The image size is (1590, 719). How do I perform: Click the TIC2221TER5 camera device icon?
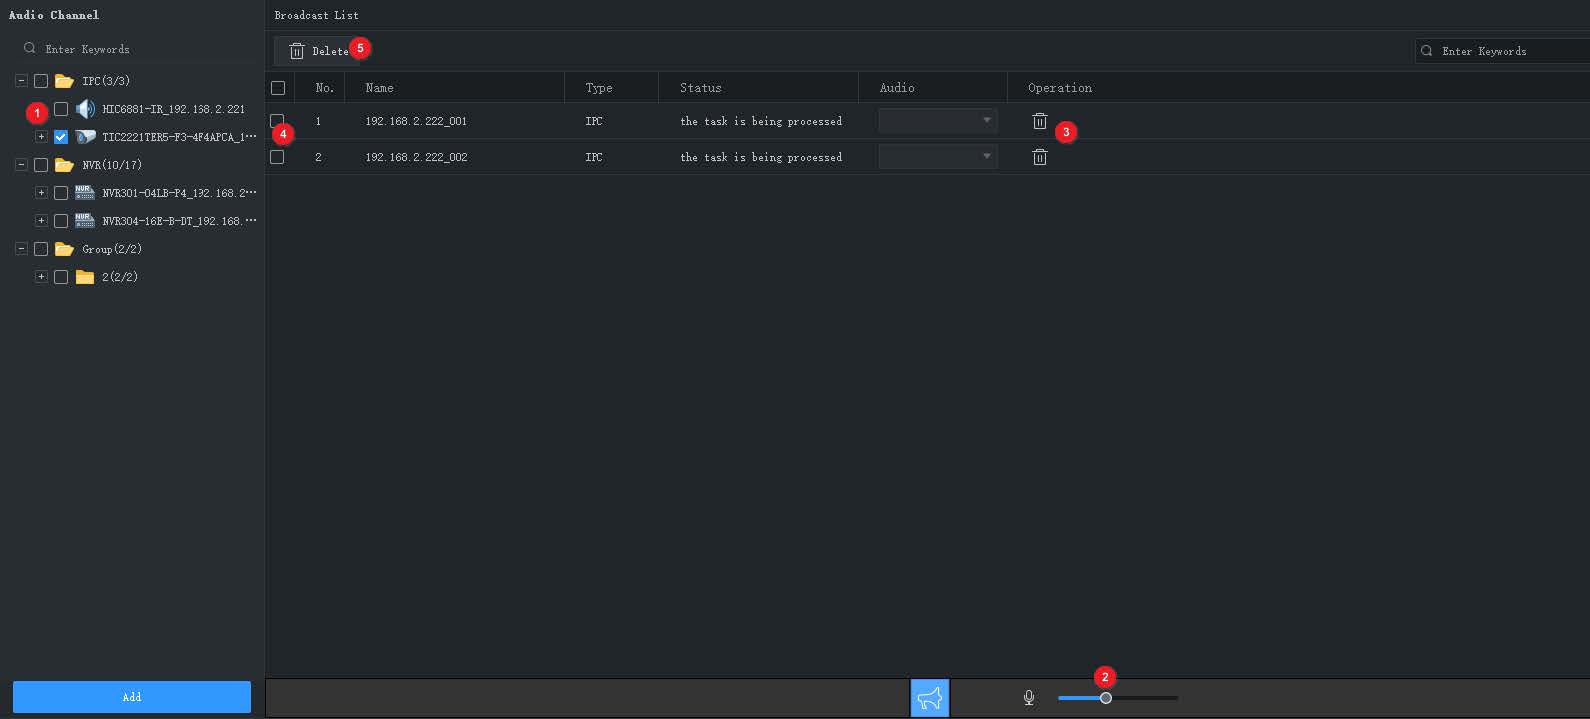[x=85, y=137]
